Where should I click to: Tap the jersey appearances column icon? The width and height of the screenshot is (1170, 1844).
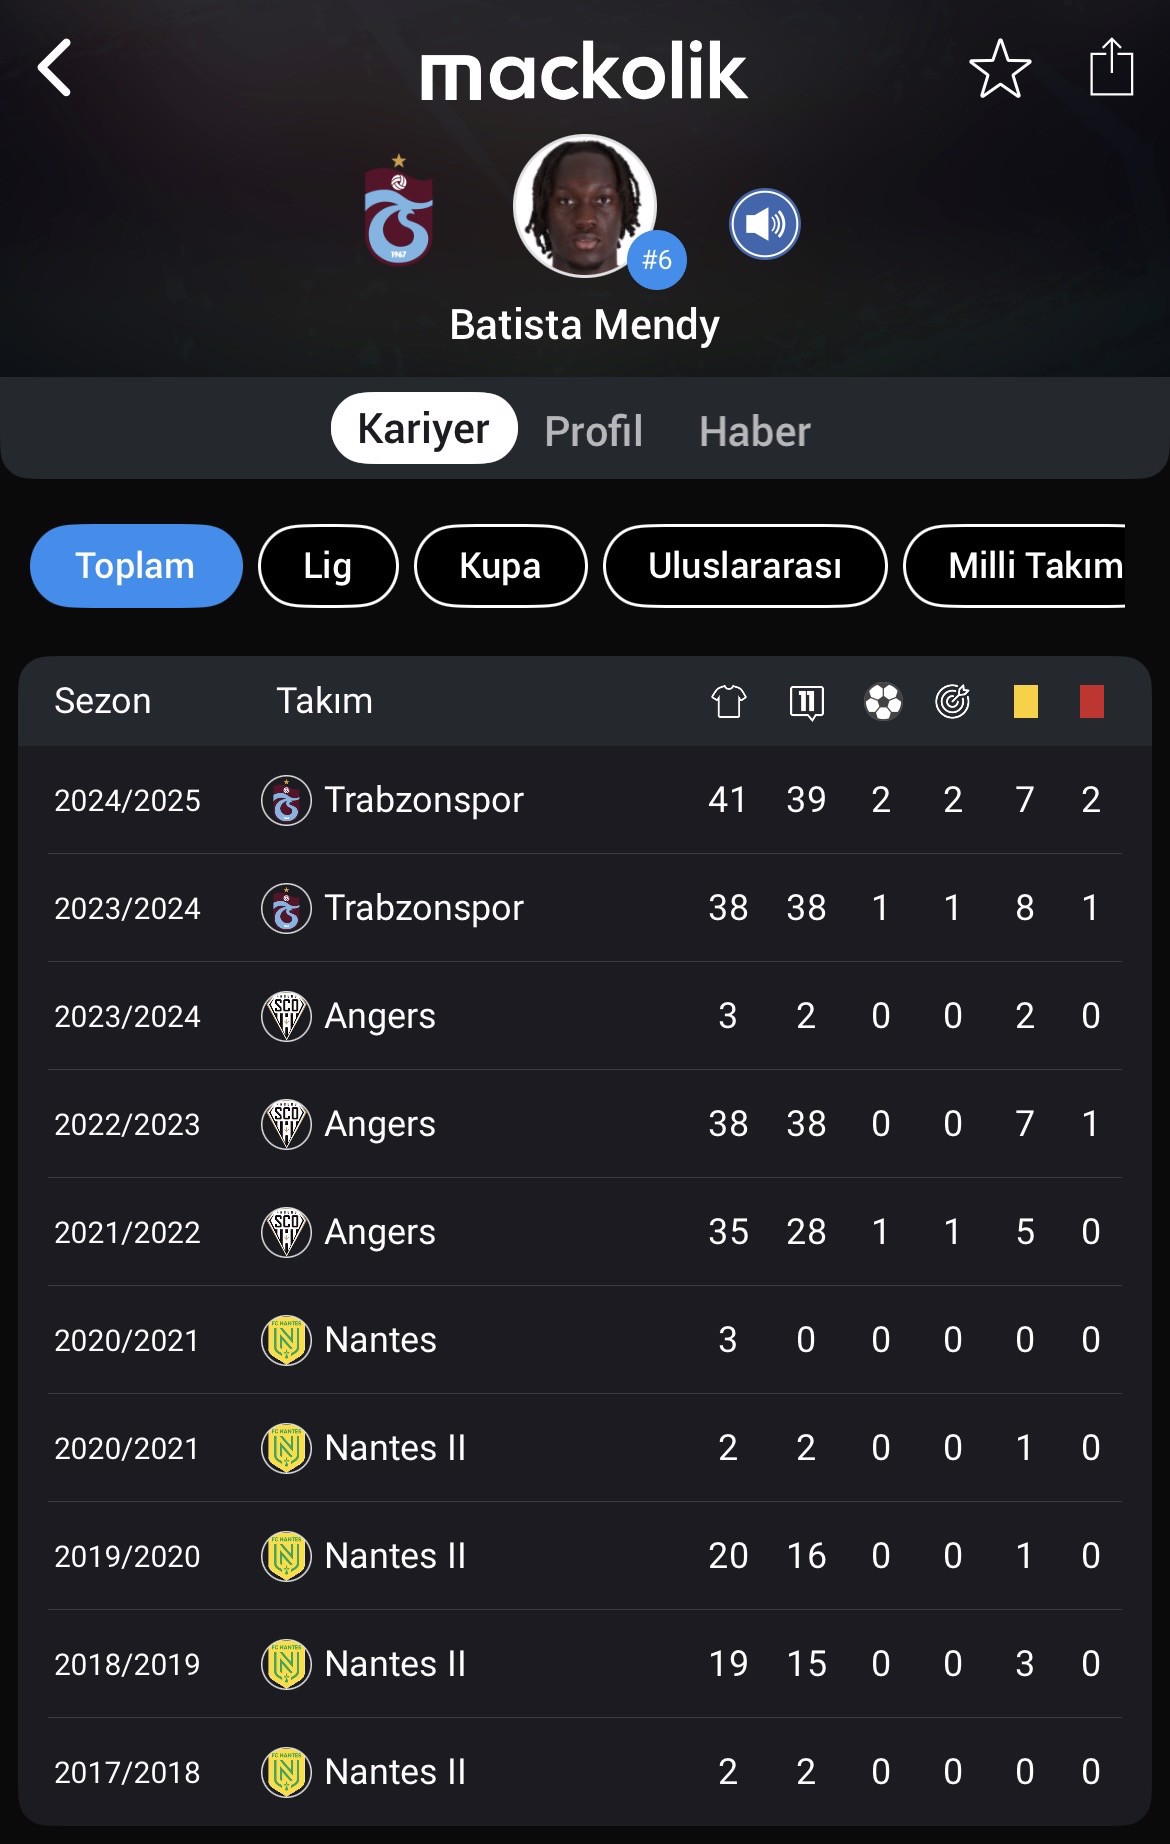(729, 701)
